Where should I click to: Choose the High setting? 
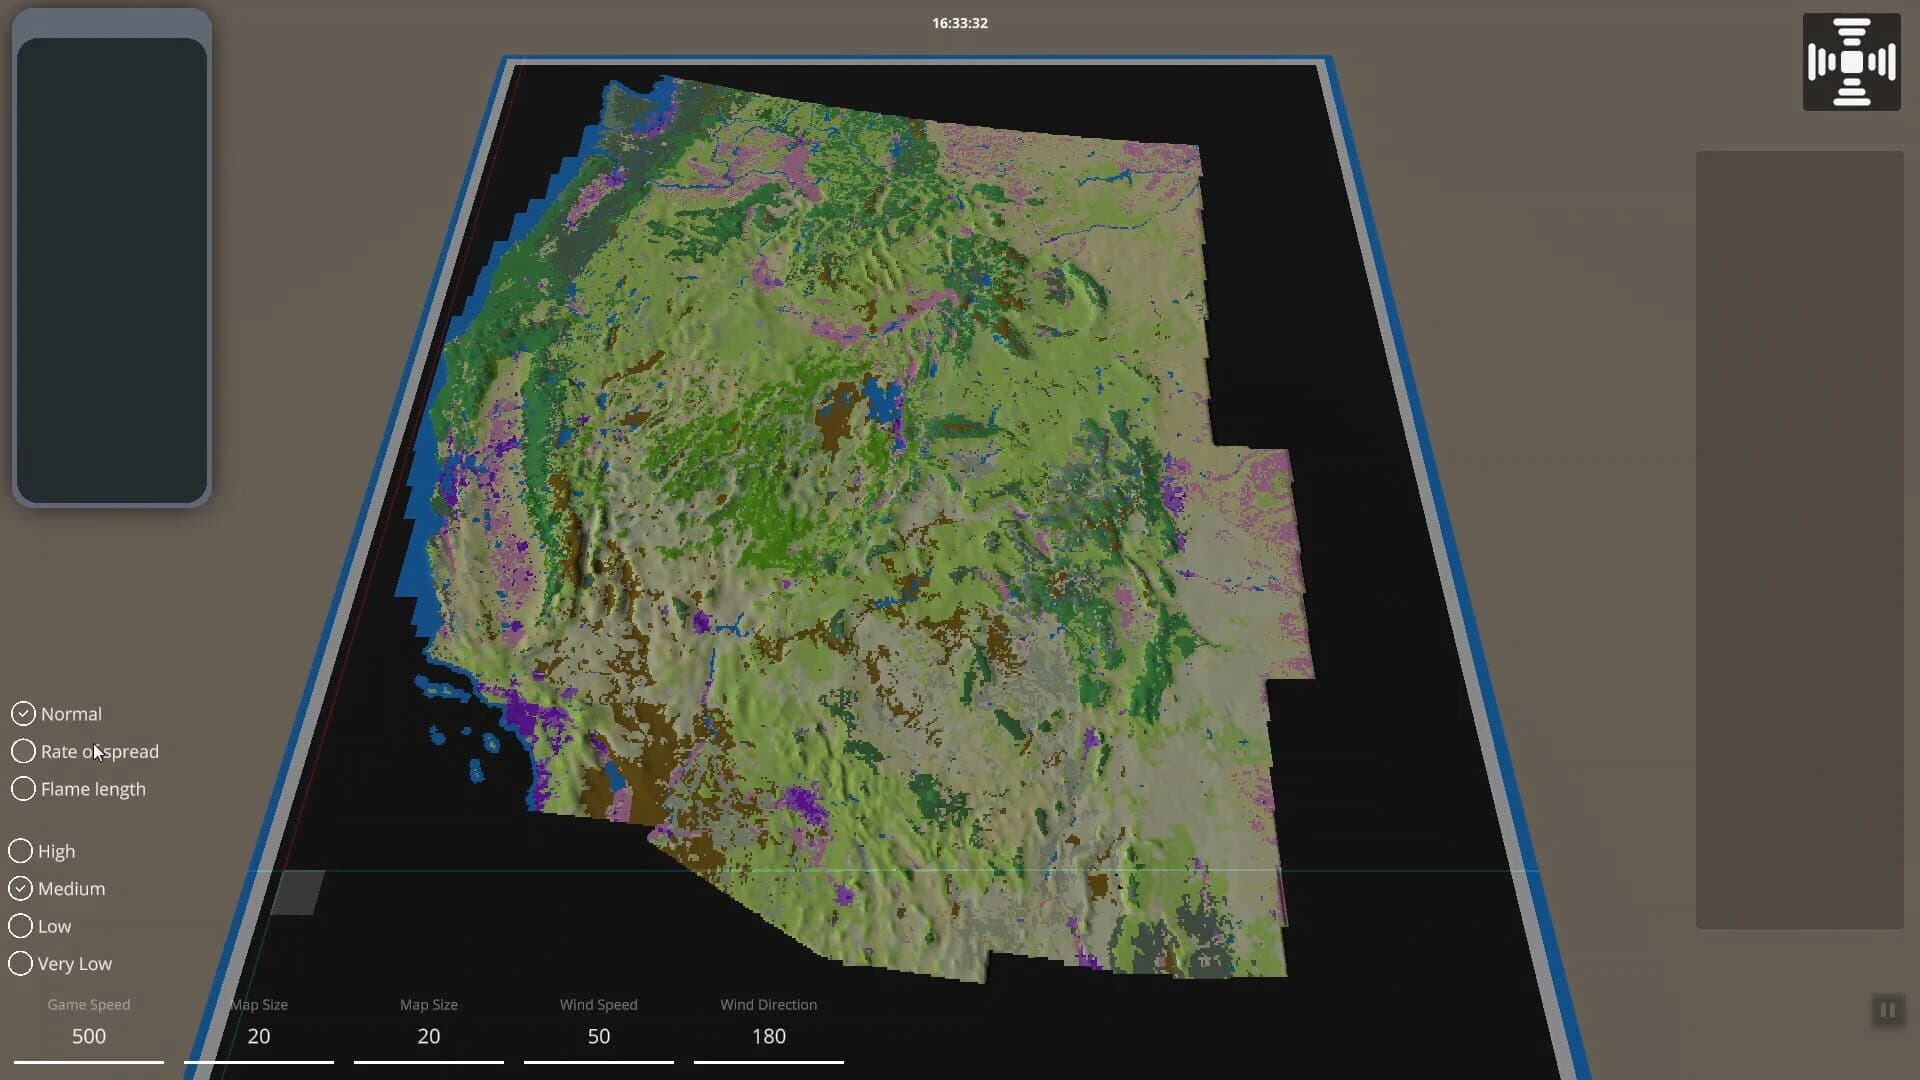tap(42, 851)
